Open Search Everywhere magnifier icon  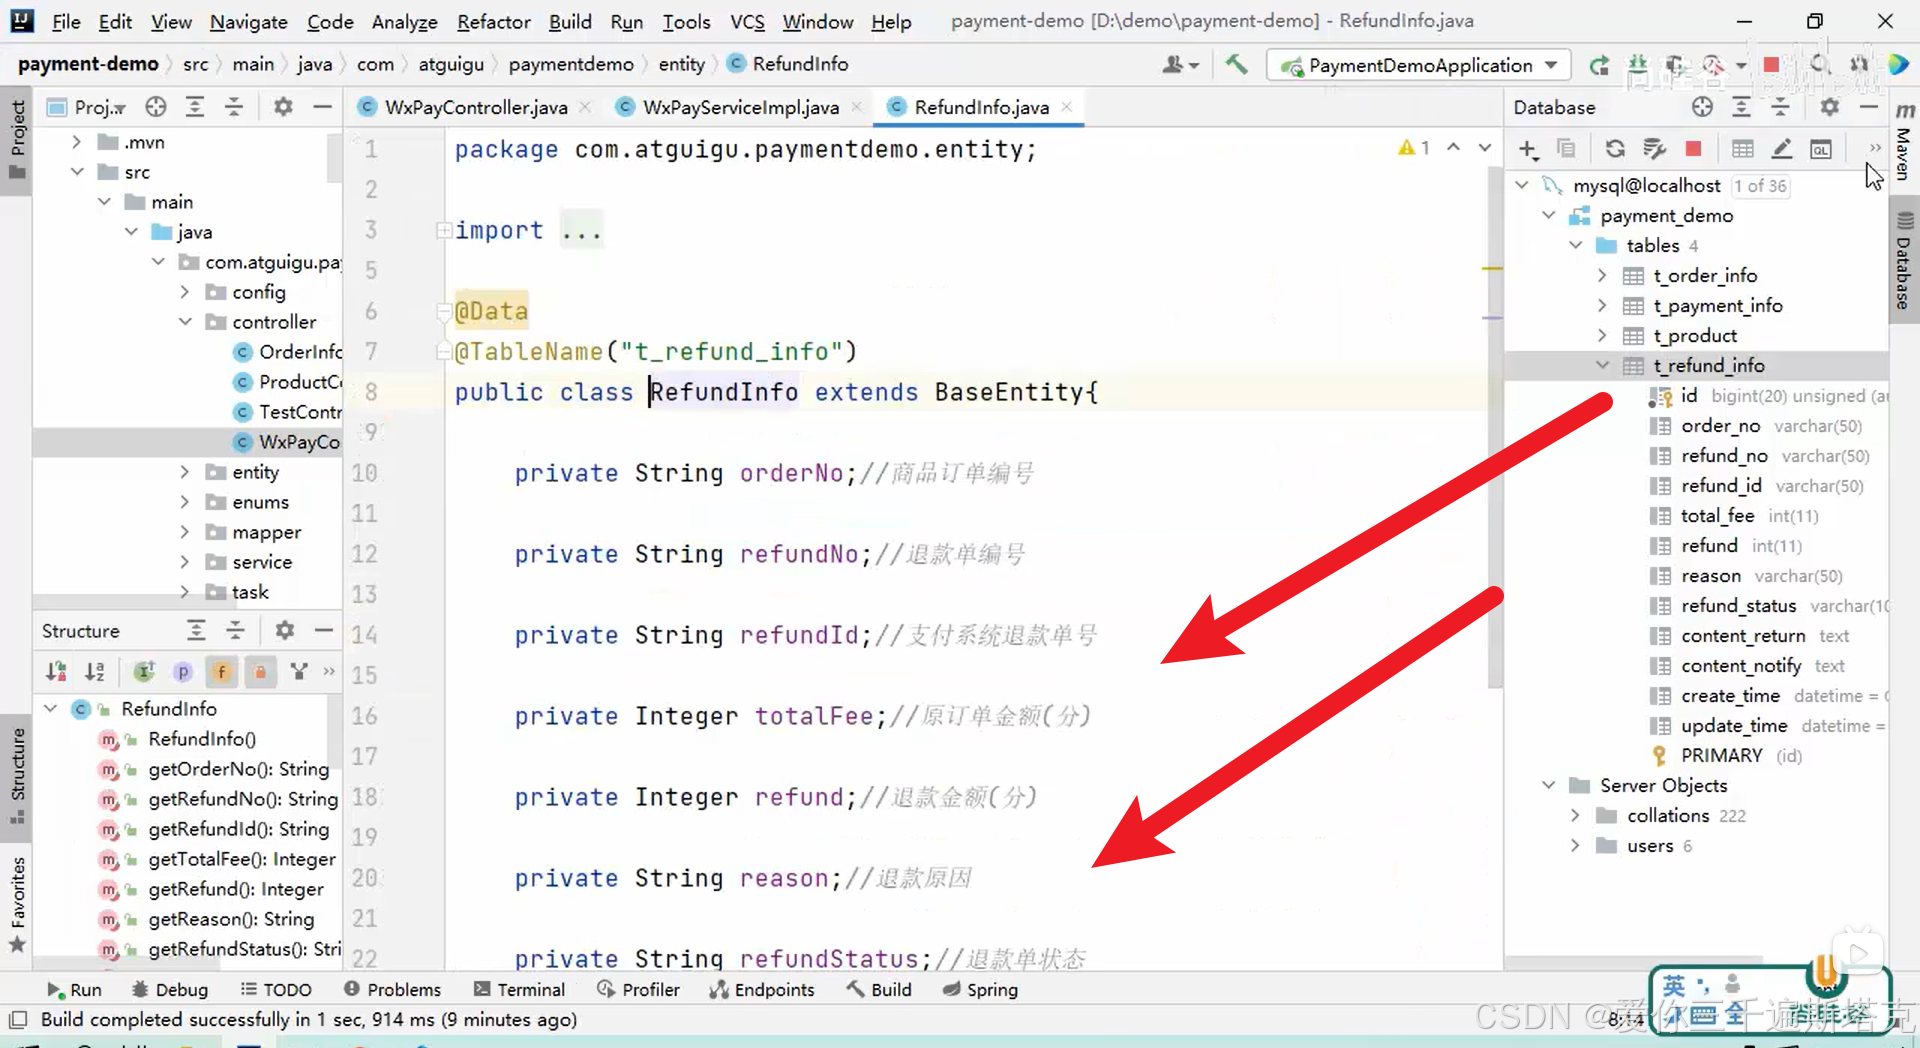click(x=1819, y=65)
